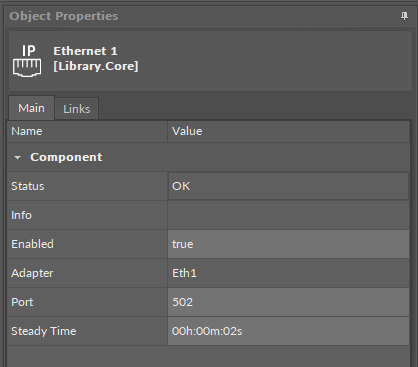This screenshot has height=367, width=418.
Task: Select the Component group heading
Action: [66, 157]
